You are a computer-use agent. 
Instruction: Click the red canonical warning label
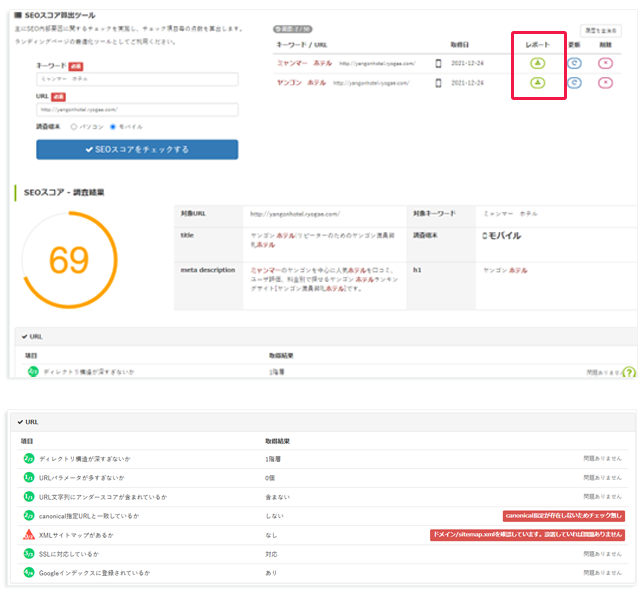coord(564,516)
